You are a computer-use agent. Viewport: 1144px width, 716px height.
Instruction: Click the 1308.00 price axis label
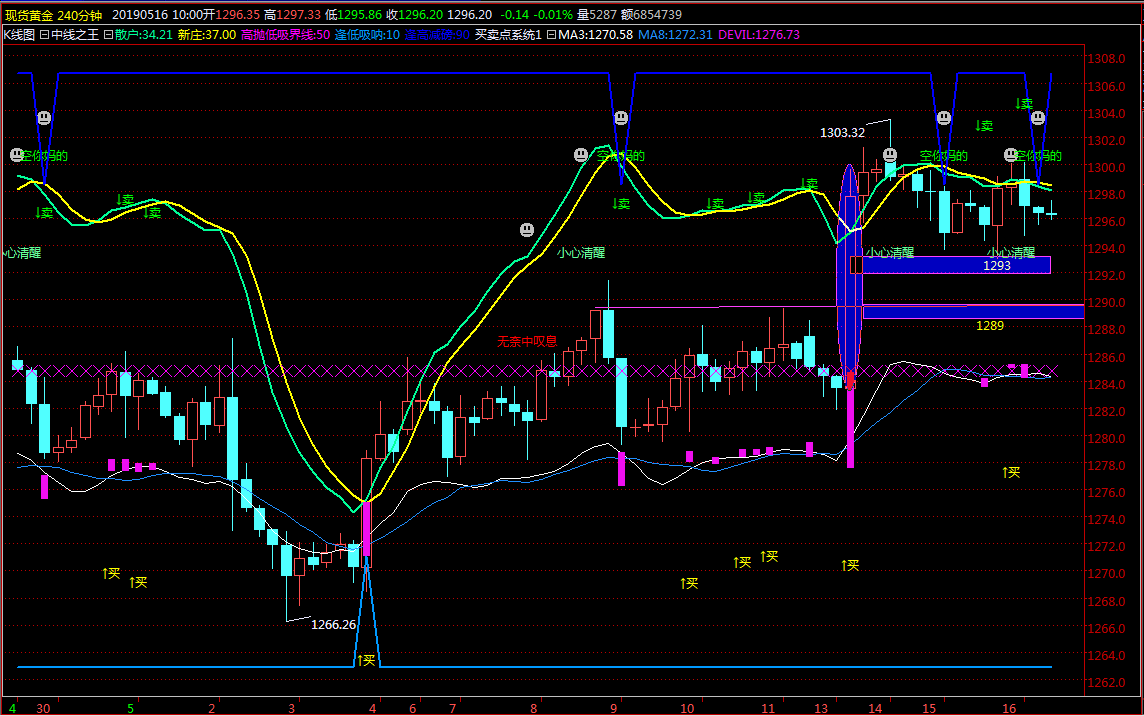pos(1106,59)
